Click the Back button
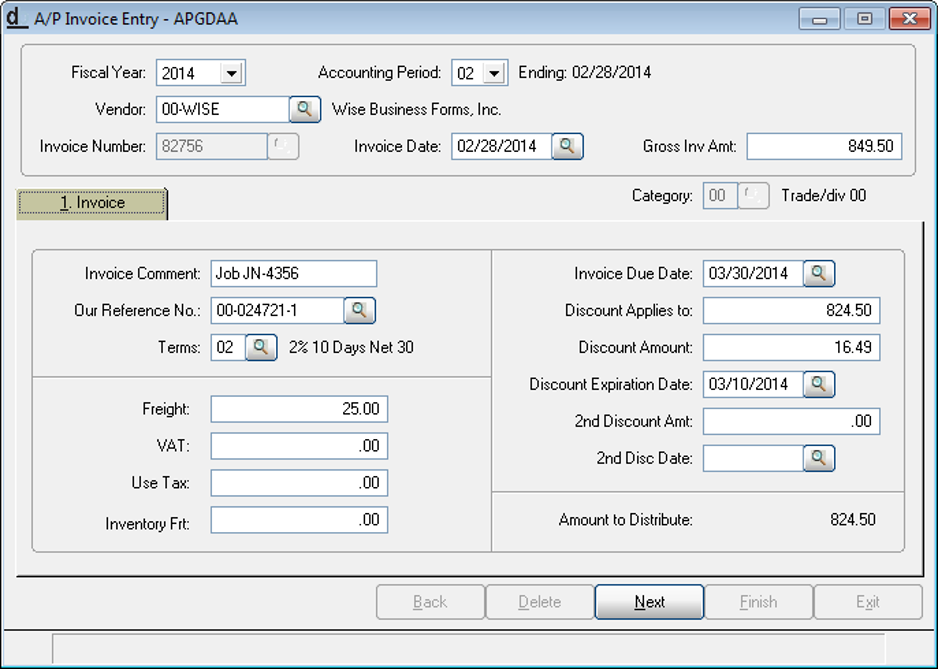 [x=430, y=602]
